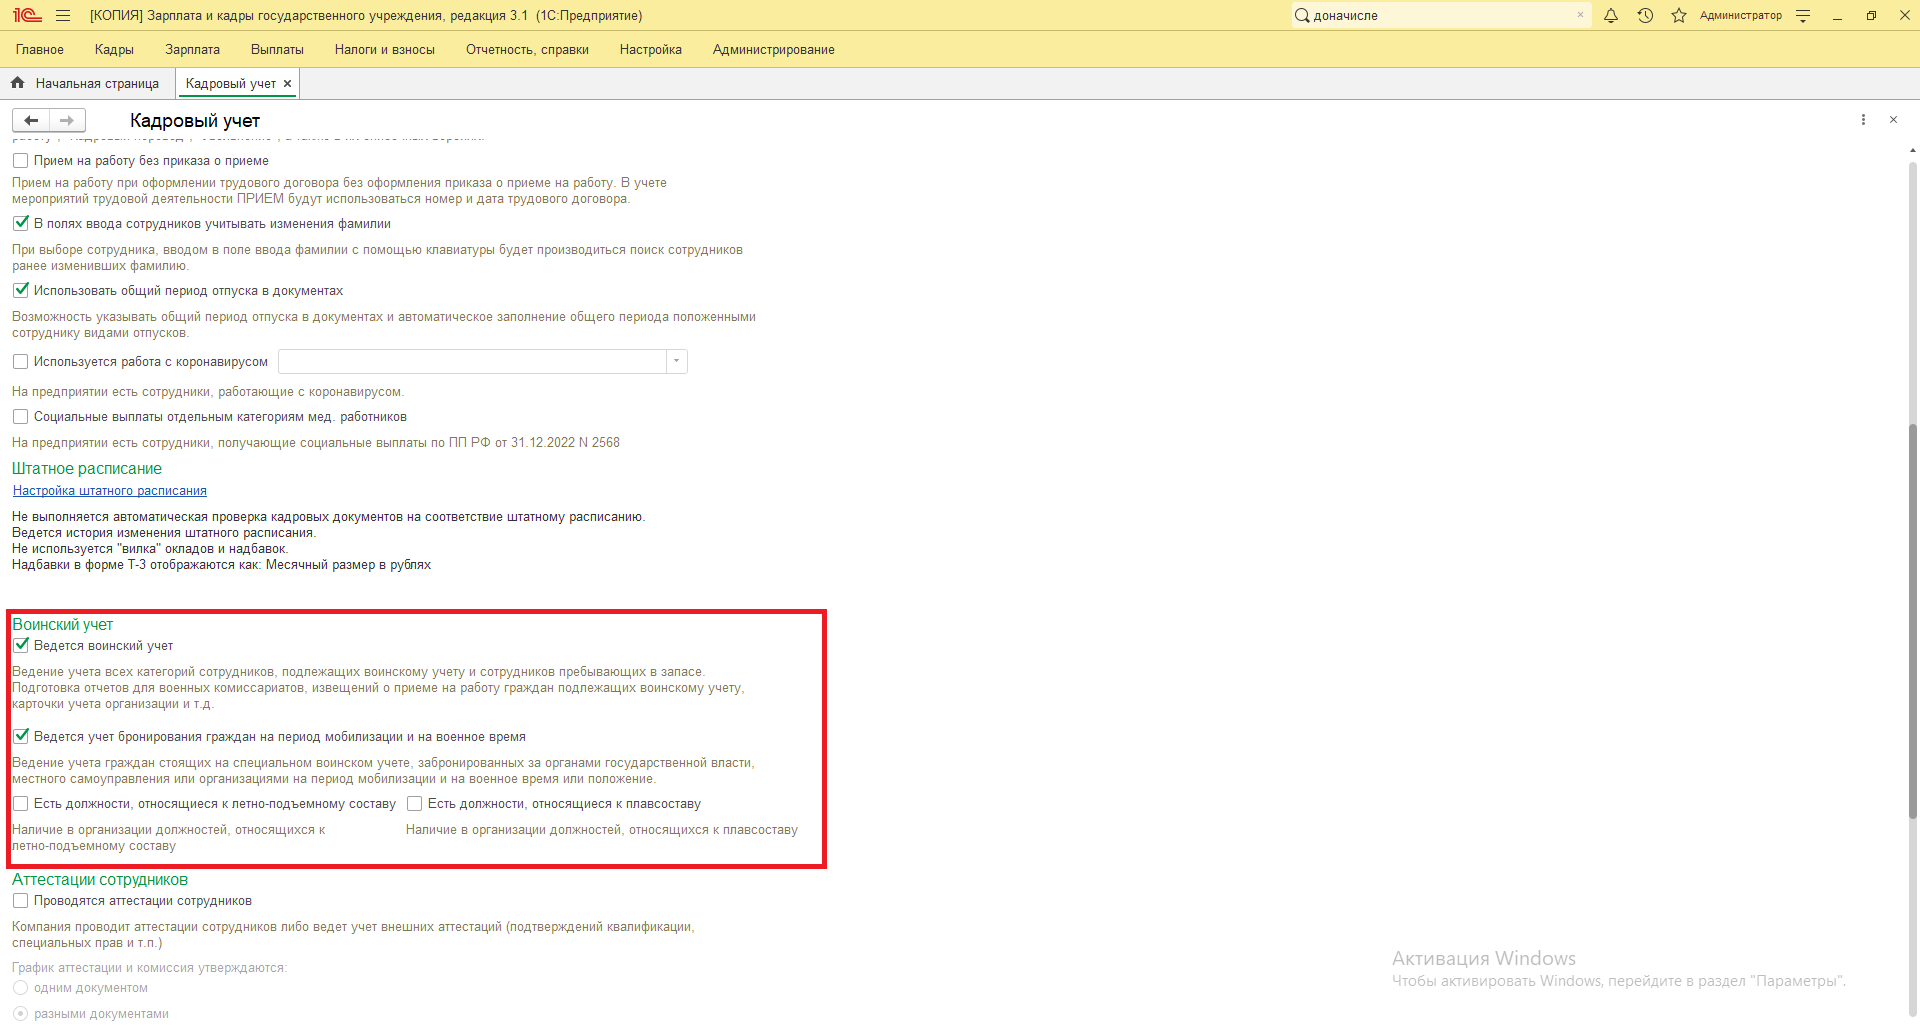Image resolution: width=1920 pixels, height=1025 pixels.
Task: Select разными документами radio option
Action: [x=20, y=1013]
